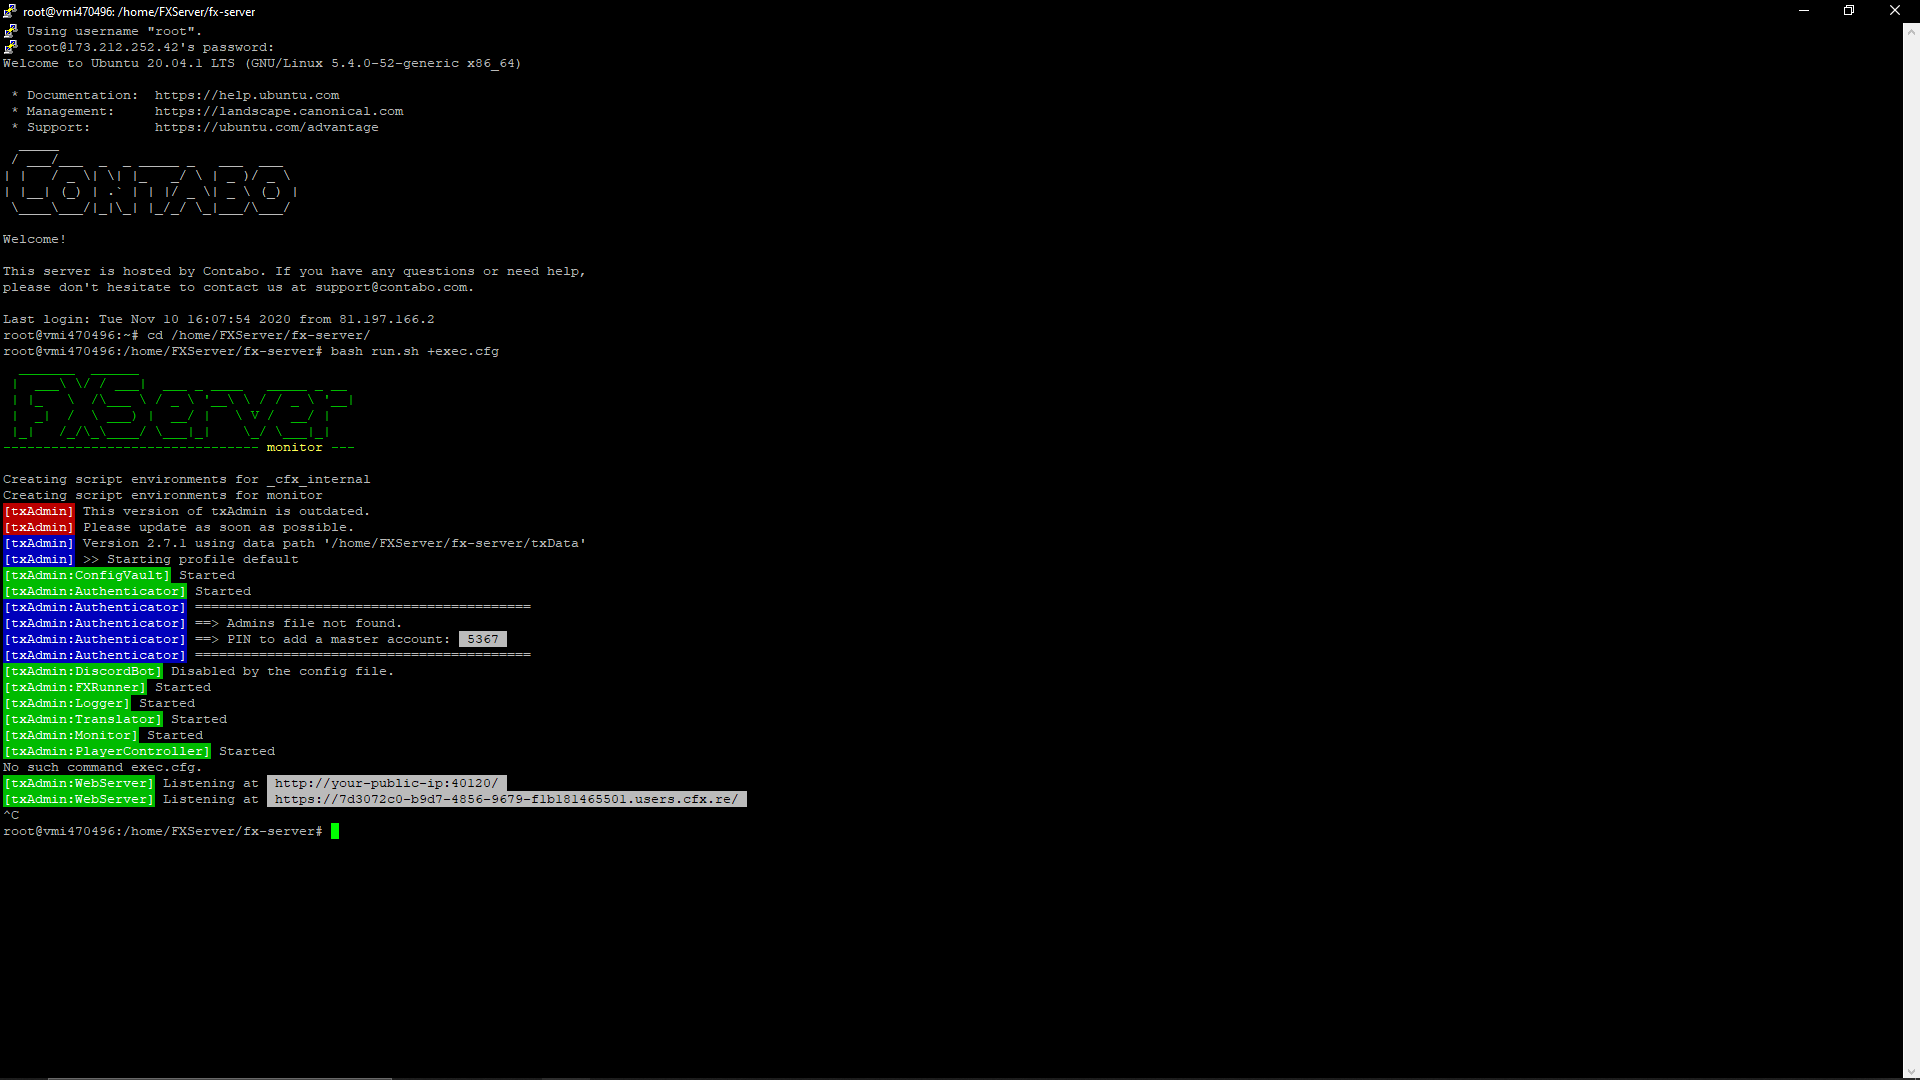Image resolution: width=1920 pixels, height=1080 pixels.
Task: Close the PuTTY terminal window
Action: pos(1895,11)
